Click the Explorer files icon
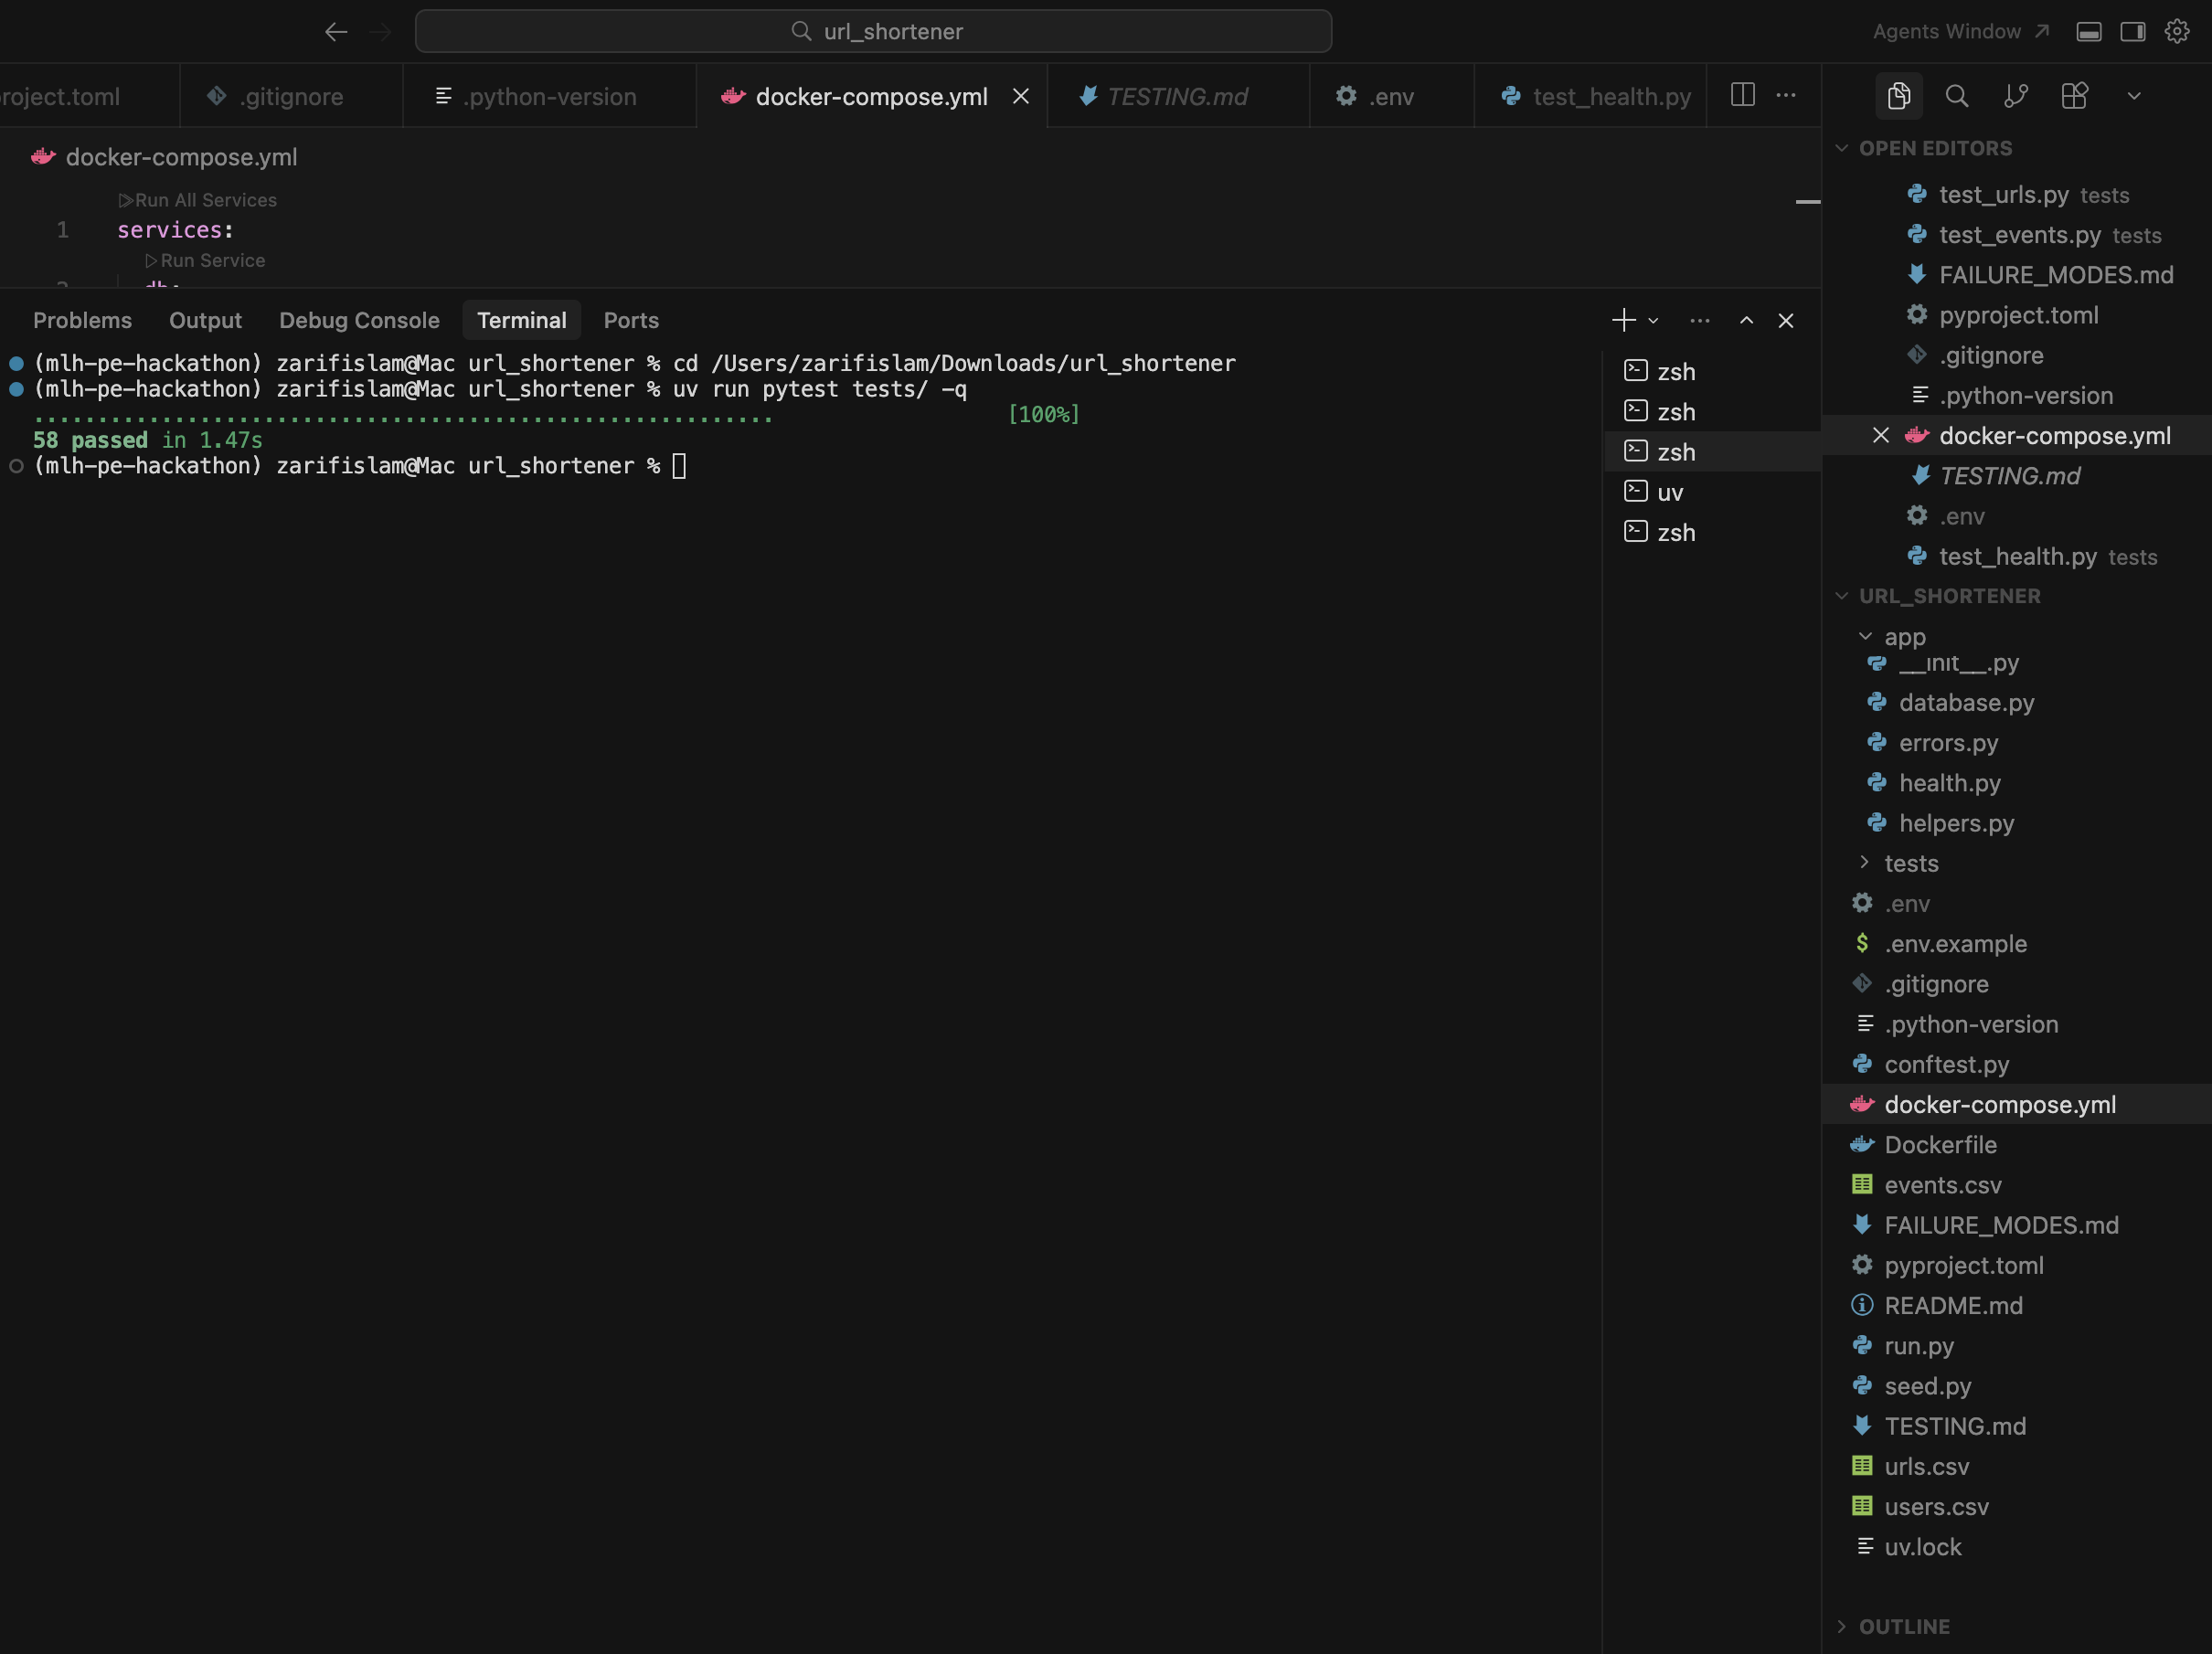Image resolution: width=2212 pixels, height=1654 pixels. (x=1898, y=96)
